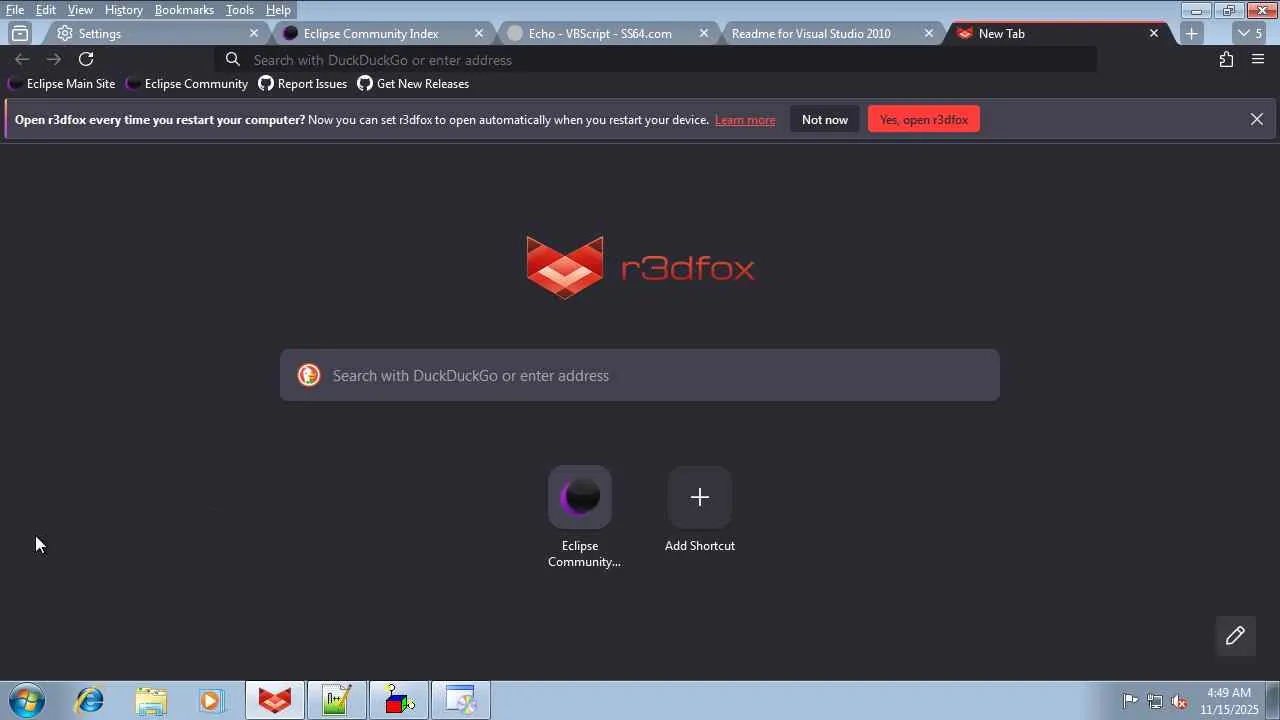Open the Help menu
The height and width of the screenshot is (720, 1280).
click(x=278, y=10)
